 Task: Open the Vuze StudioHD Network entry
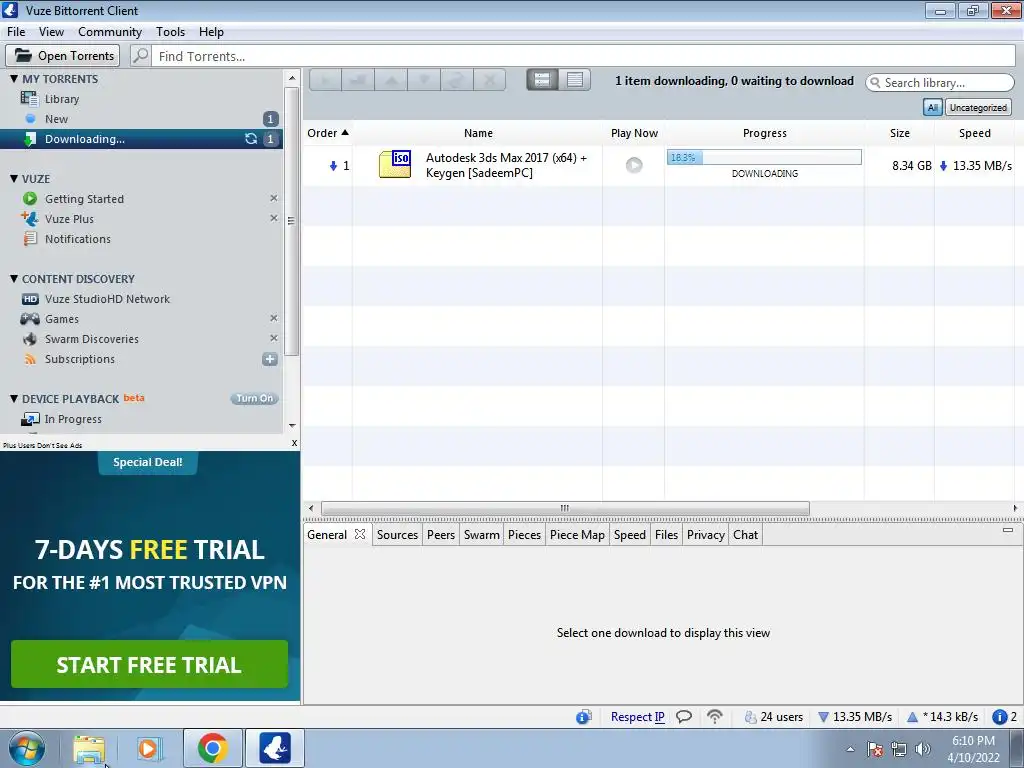tap(106, 299)
